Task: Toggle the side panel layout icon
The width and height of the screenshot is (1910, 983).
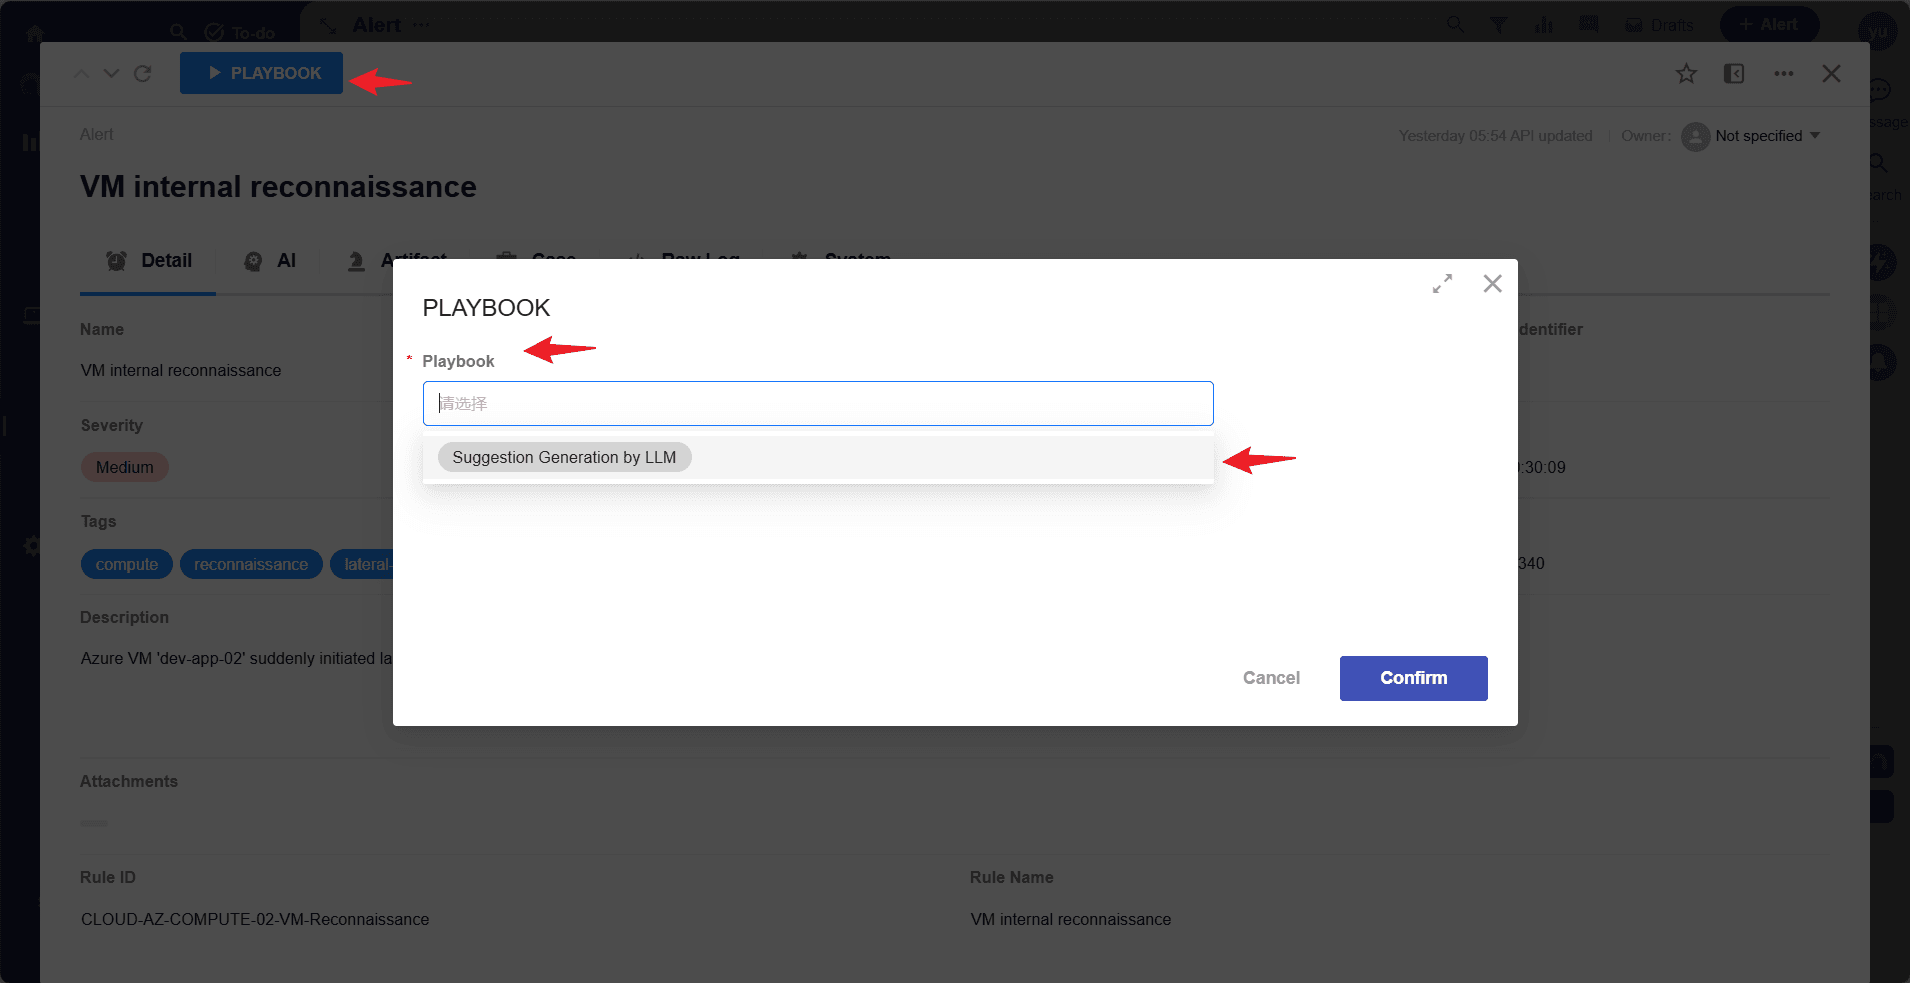Action: [1734, 74]
